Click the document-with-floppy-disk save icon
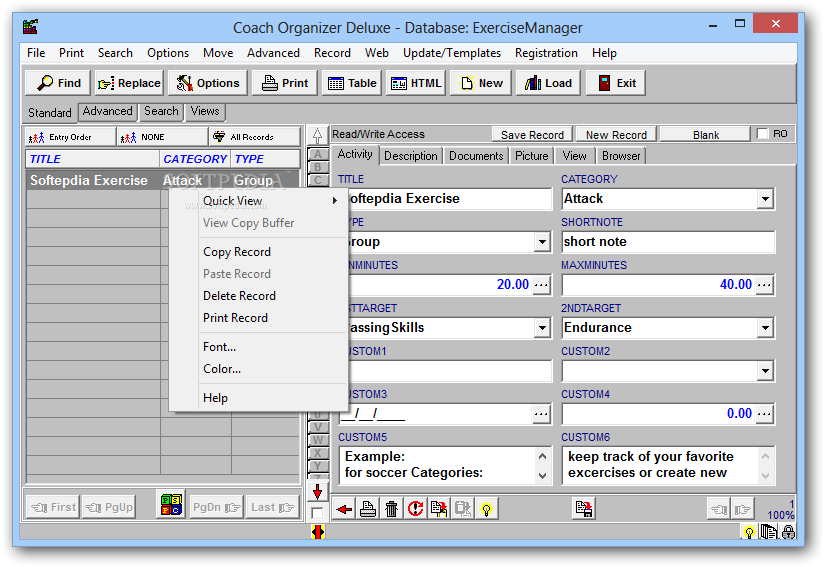Image resolution: width=825 pixels, height=567 pixels. point(583,509)
